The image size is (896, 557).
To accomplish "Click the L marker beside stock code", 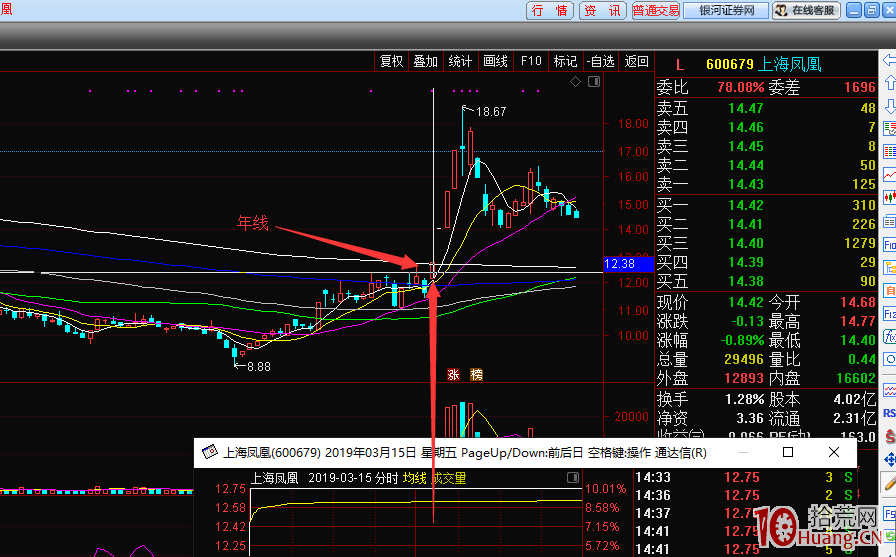I will 679,65.
